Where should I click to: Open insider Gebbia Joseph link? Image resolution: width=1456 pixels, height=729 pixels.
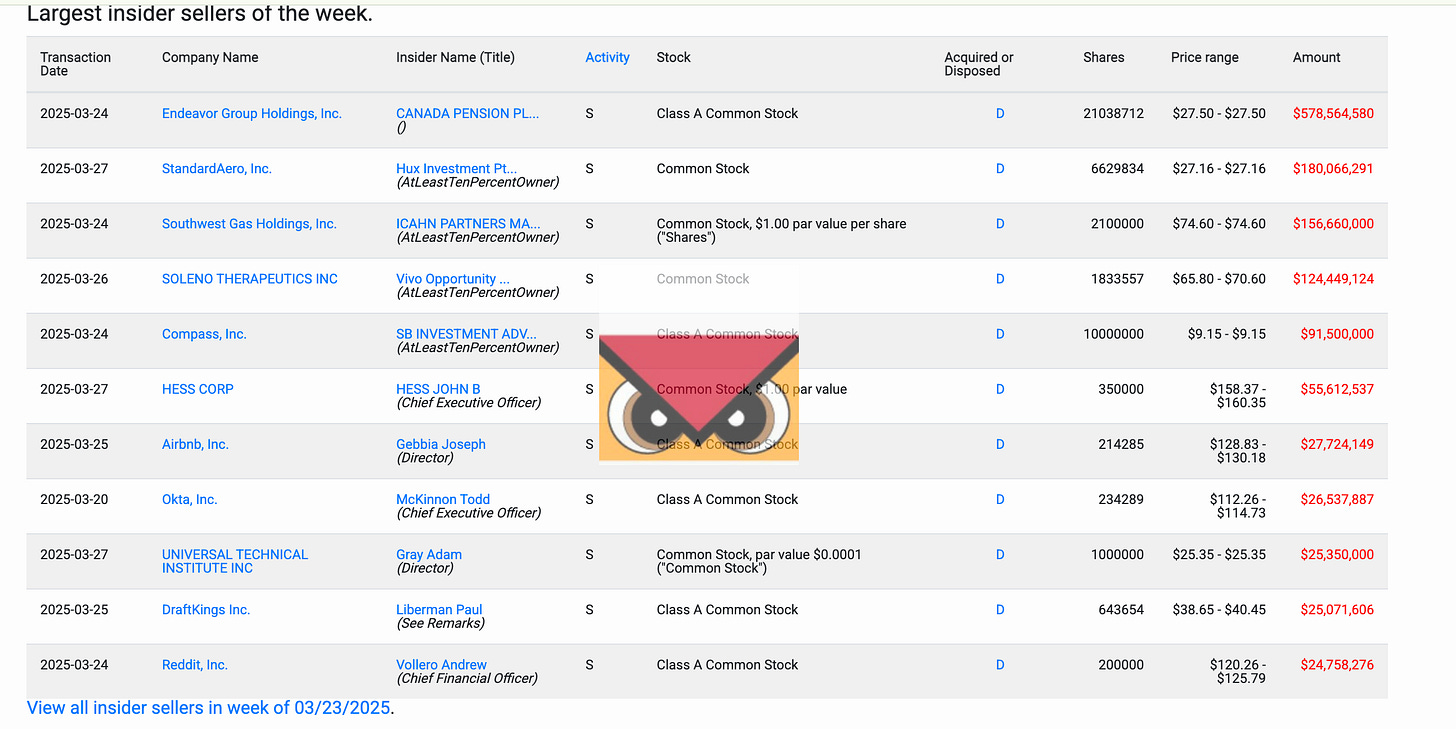(x=441, y=444)
